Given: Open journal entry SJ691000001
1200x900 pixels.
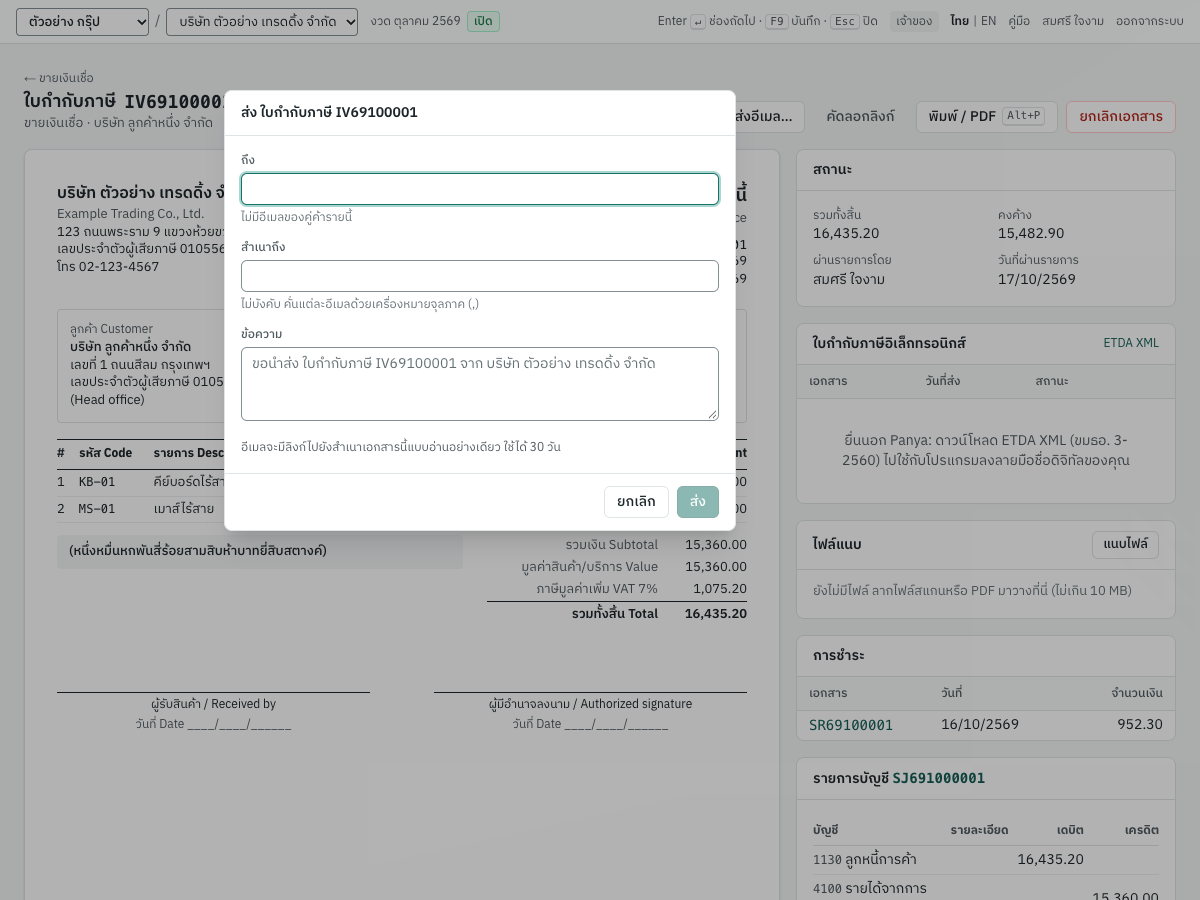Looking at the screenshot, I should coord(939,778).
